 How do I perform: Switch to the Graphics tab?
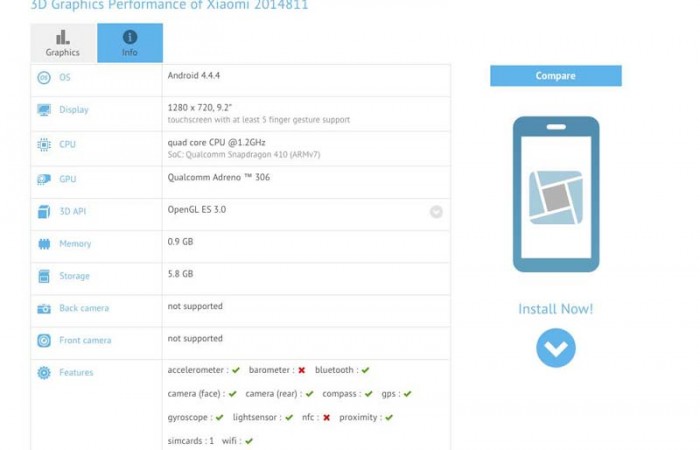(63, 43)
